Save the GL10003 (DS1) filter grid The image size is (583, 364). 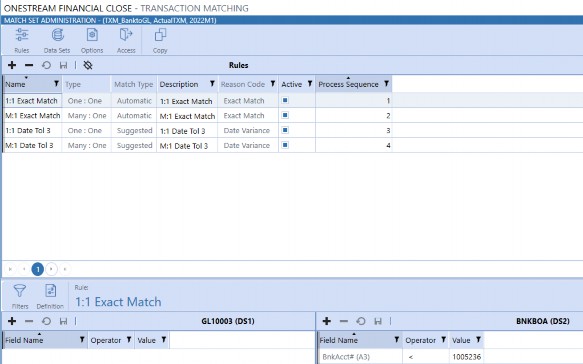pyautogui.click(x=64, y=321)
